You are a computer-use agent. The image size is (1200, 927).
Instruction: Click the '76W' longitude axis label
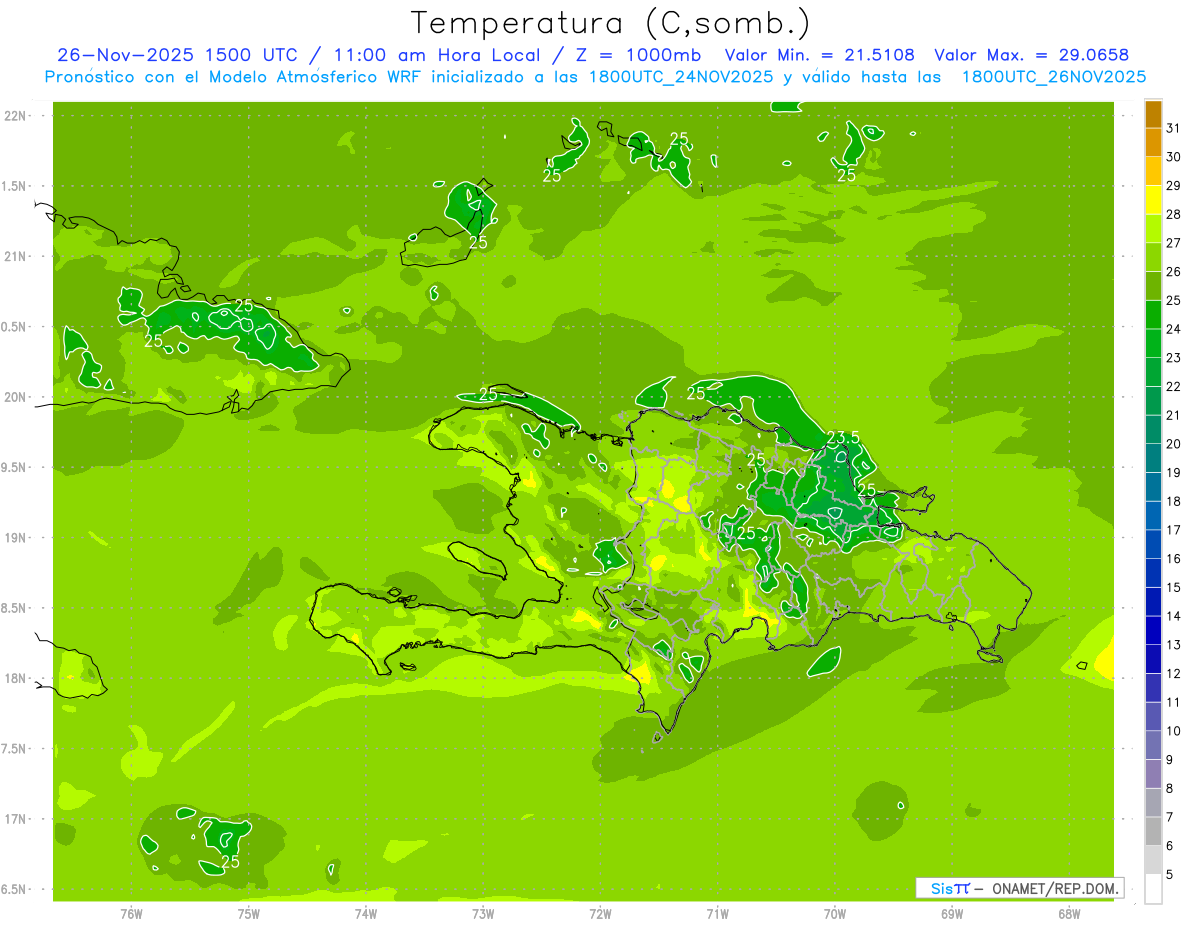click(x=131, y=913)
